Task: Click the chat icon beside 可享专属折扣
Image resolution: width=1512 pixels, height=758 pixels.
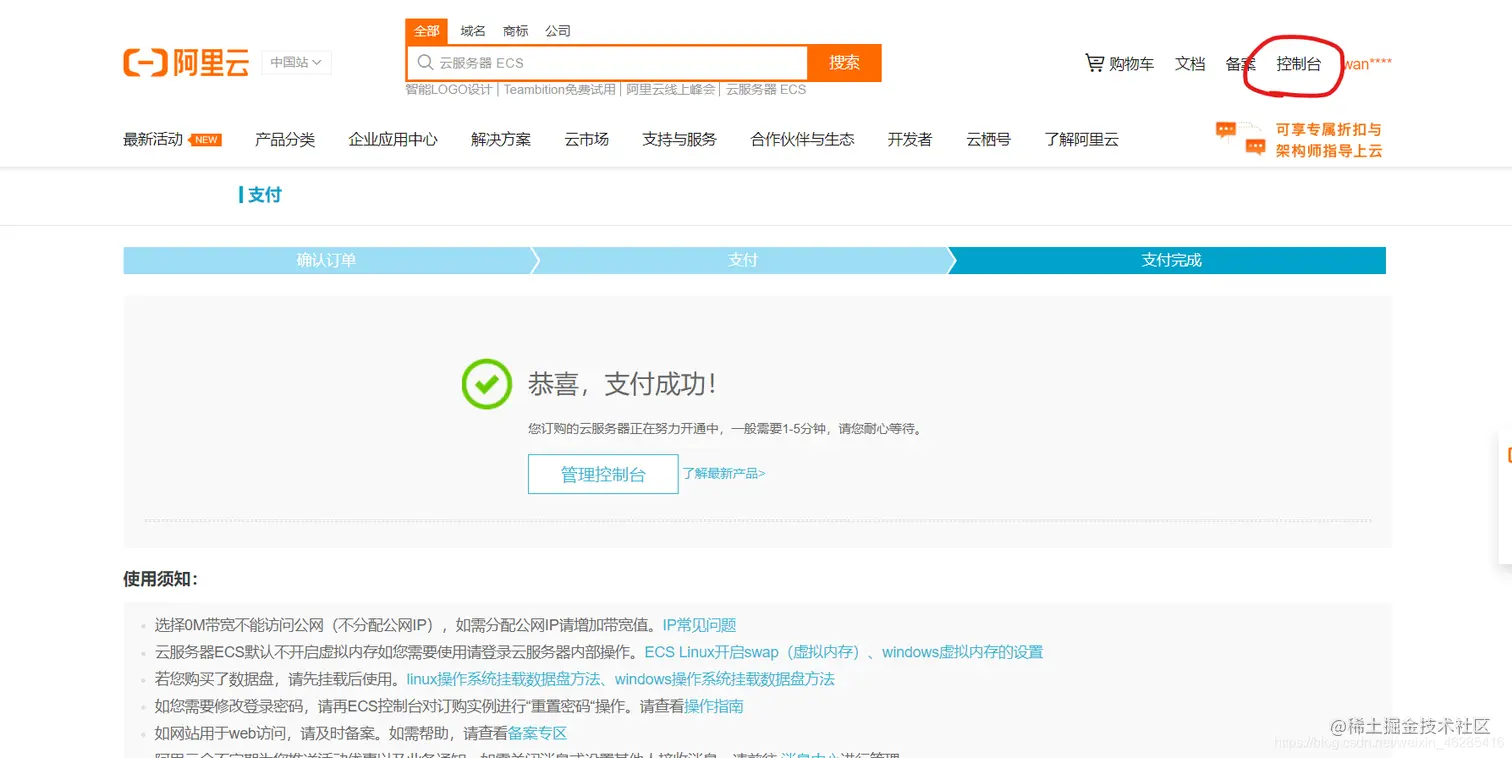Action: point(1239,131)
